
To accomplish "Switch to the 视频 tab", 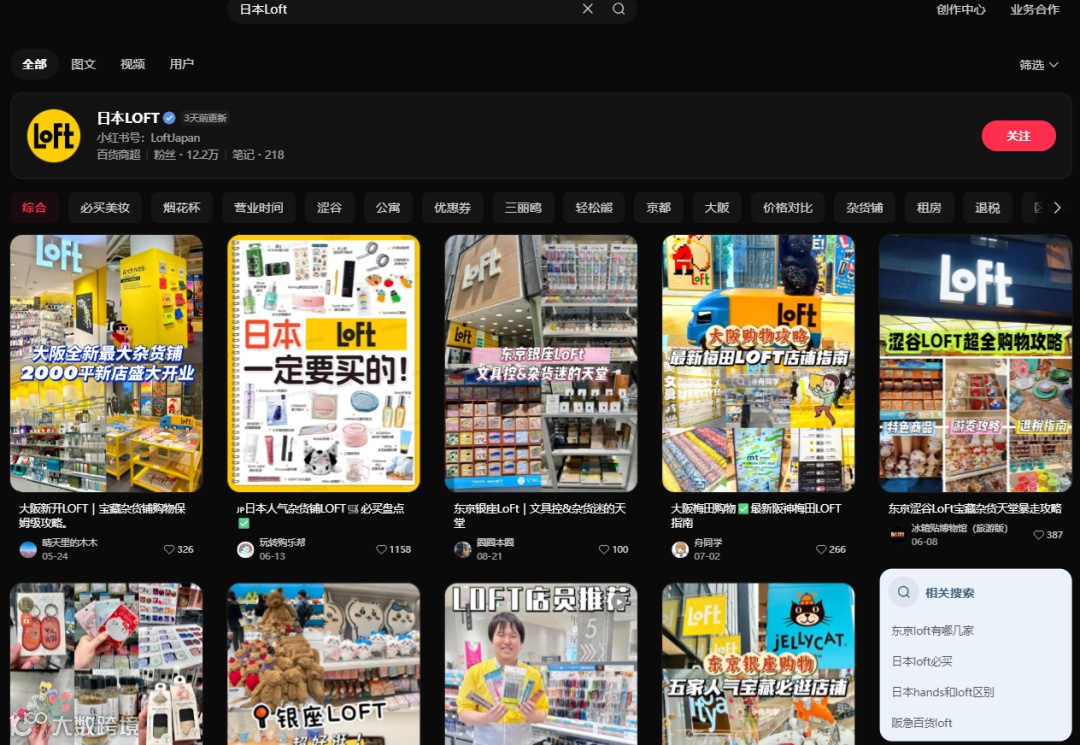I will (x=132, y=64).
